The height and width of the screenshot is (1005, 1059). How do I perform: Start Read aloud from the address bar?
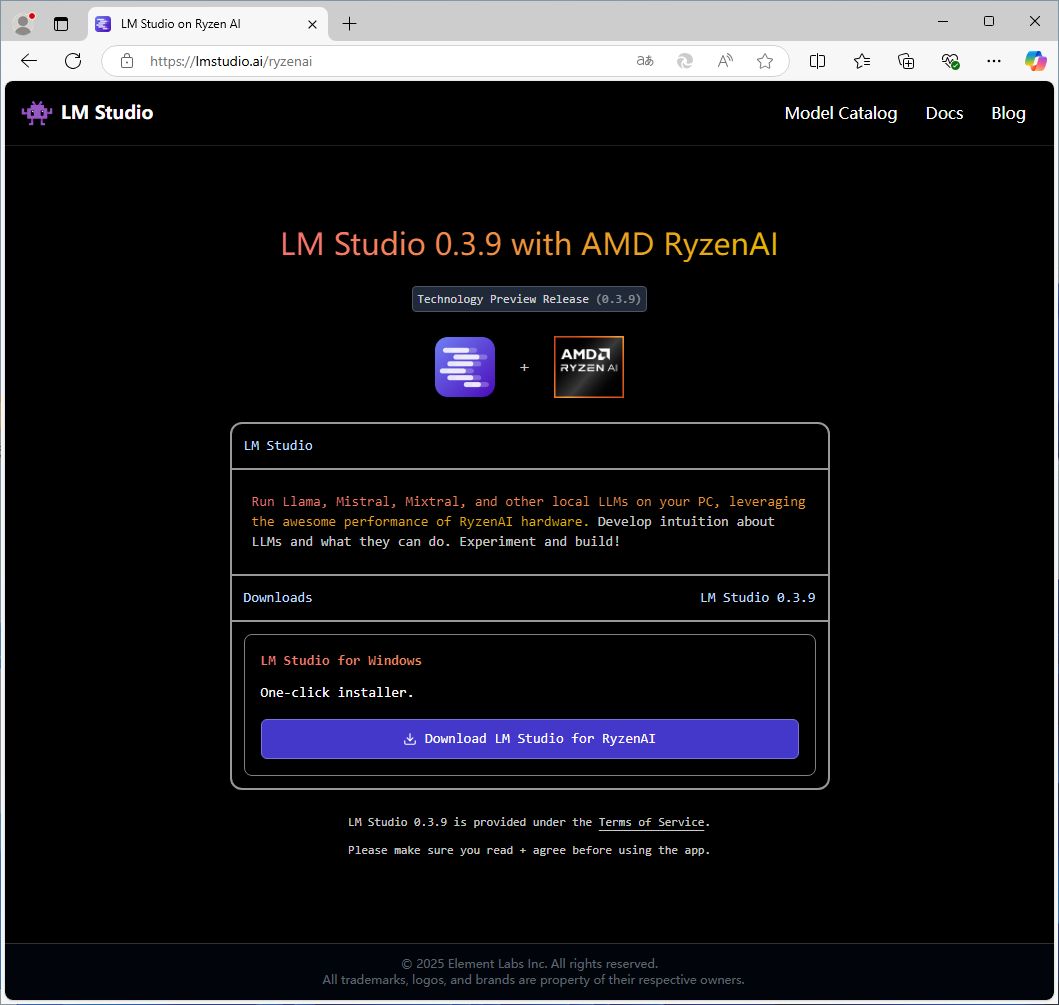725,61
